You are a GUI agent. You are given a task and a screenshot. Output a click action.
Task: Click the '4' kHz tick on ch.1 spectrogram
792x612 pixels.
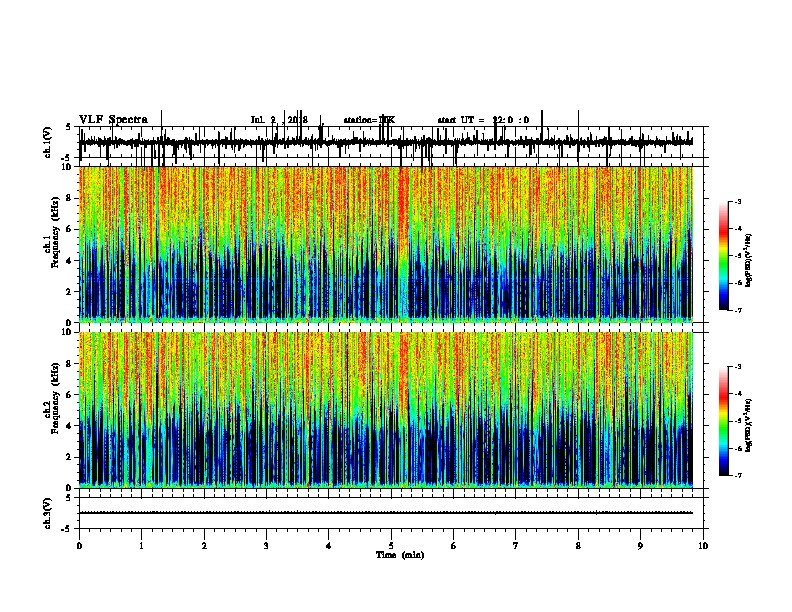[x=70, y=261]
